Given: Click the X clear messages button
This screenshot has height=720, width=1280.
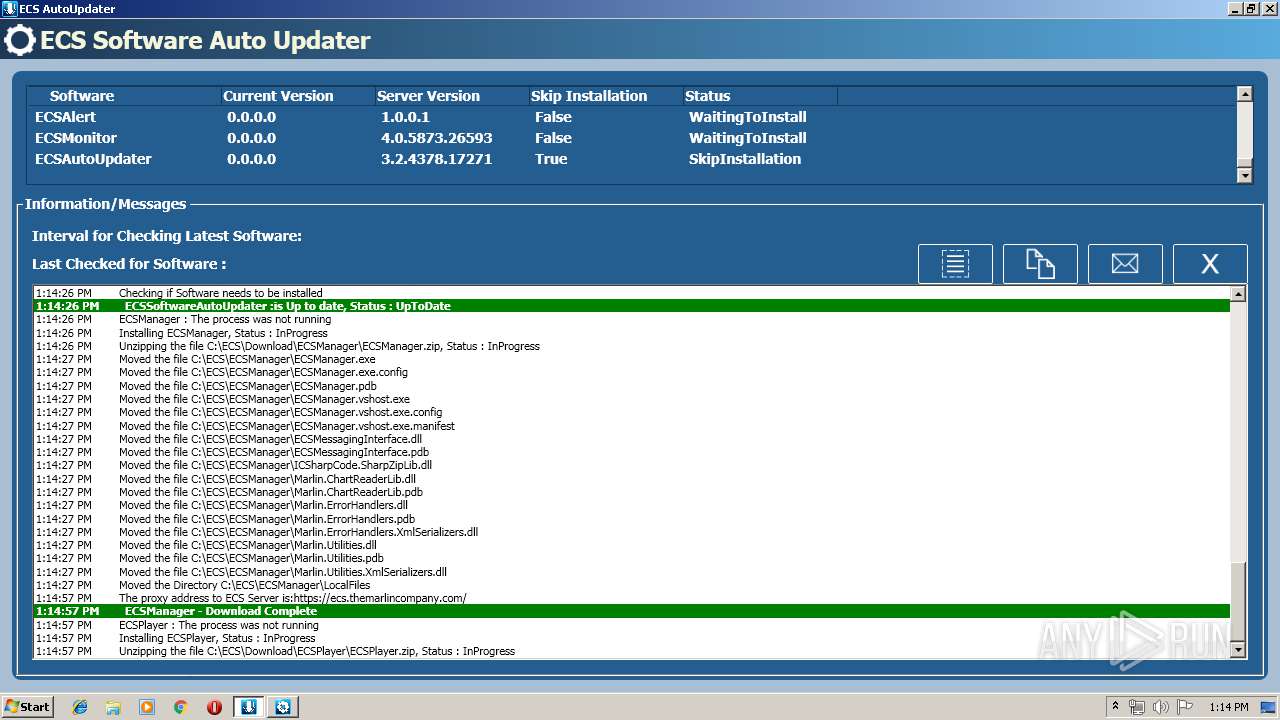Looking at the screenshot, I should pos(1210,264).
